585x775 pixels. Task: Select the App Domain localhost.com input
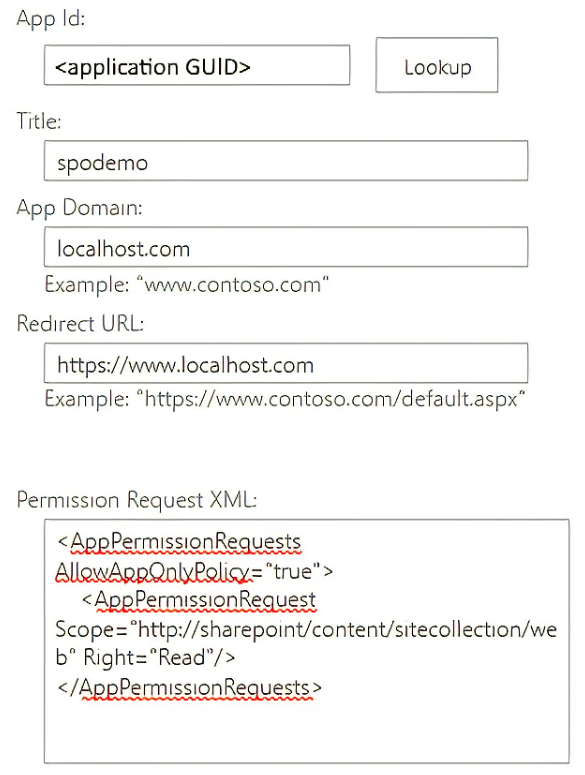286,247
